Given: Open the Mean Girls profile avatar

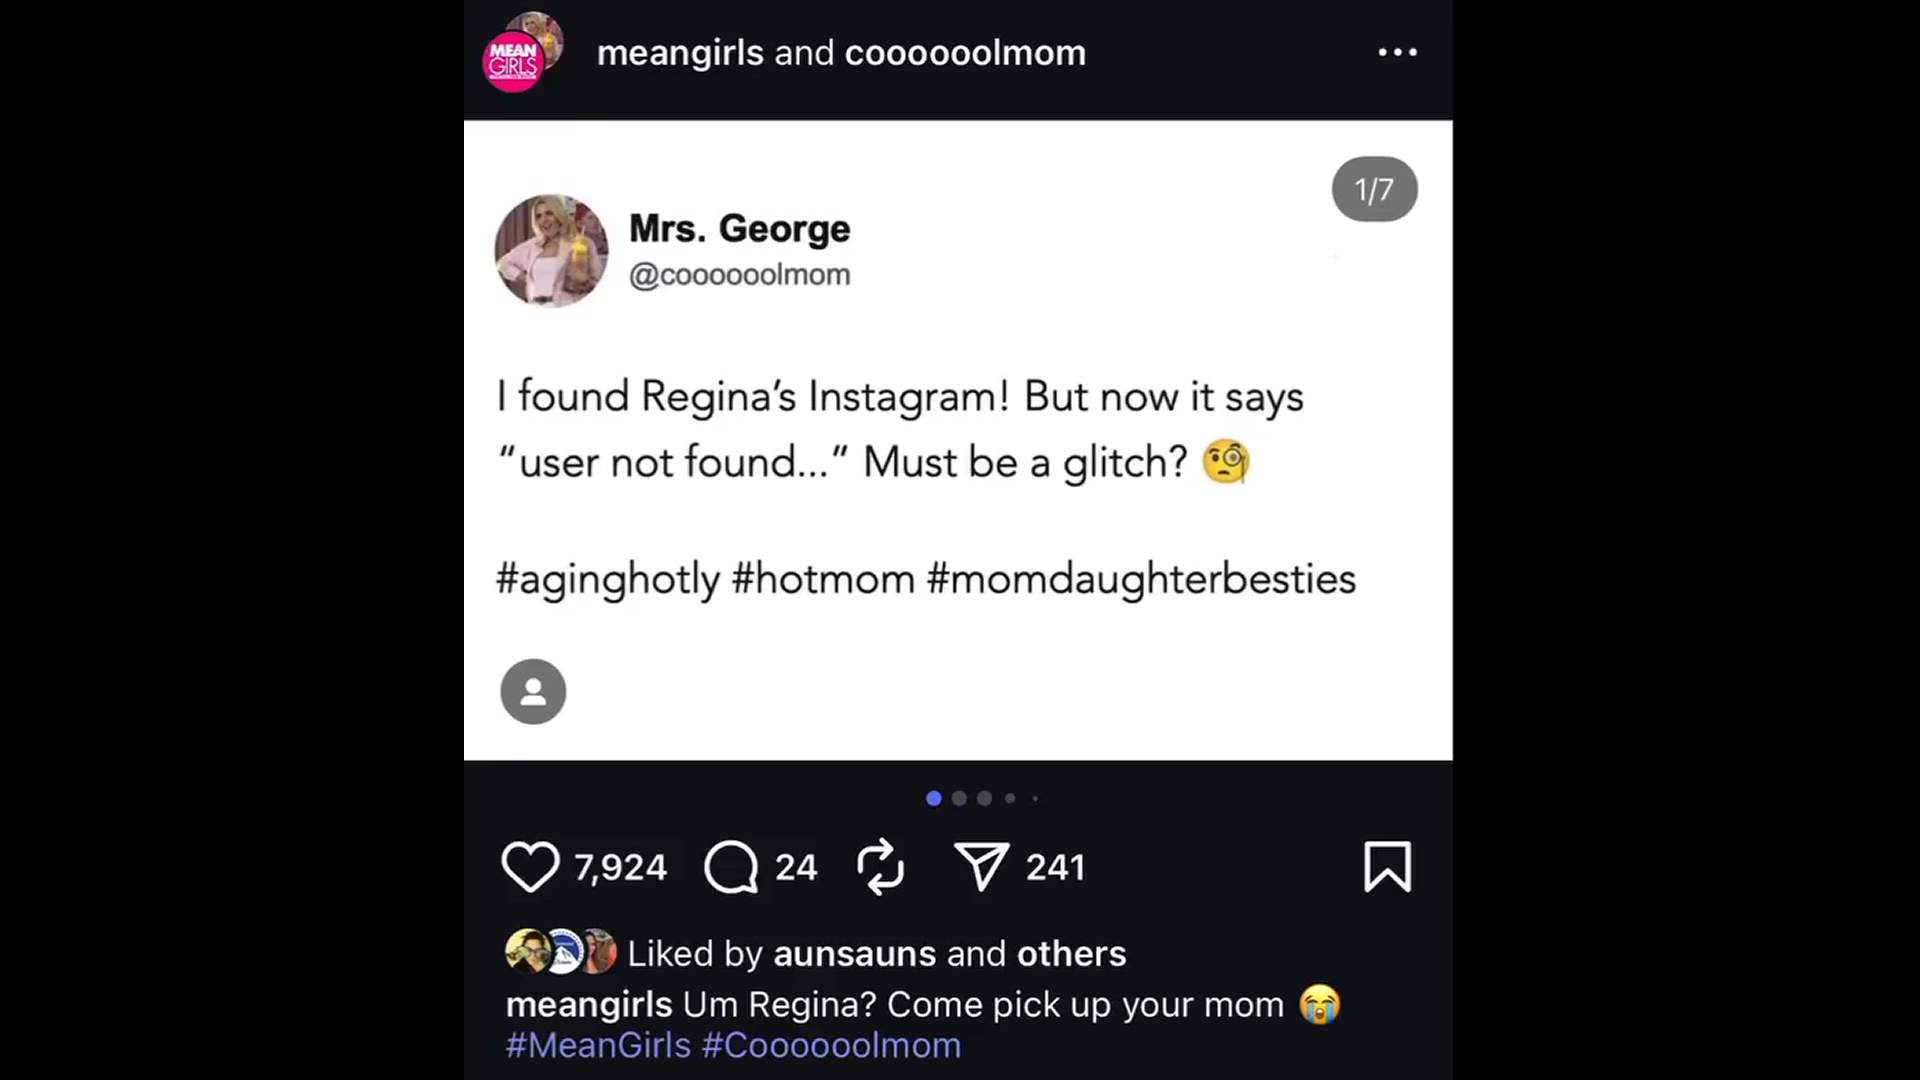Looking at the screenshot, I should pyautogui.click(x=514, y=60).
